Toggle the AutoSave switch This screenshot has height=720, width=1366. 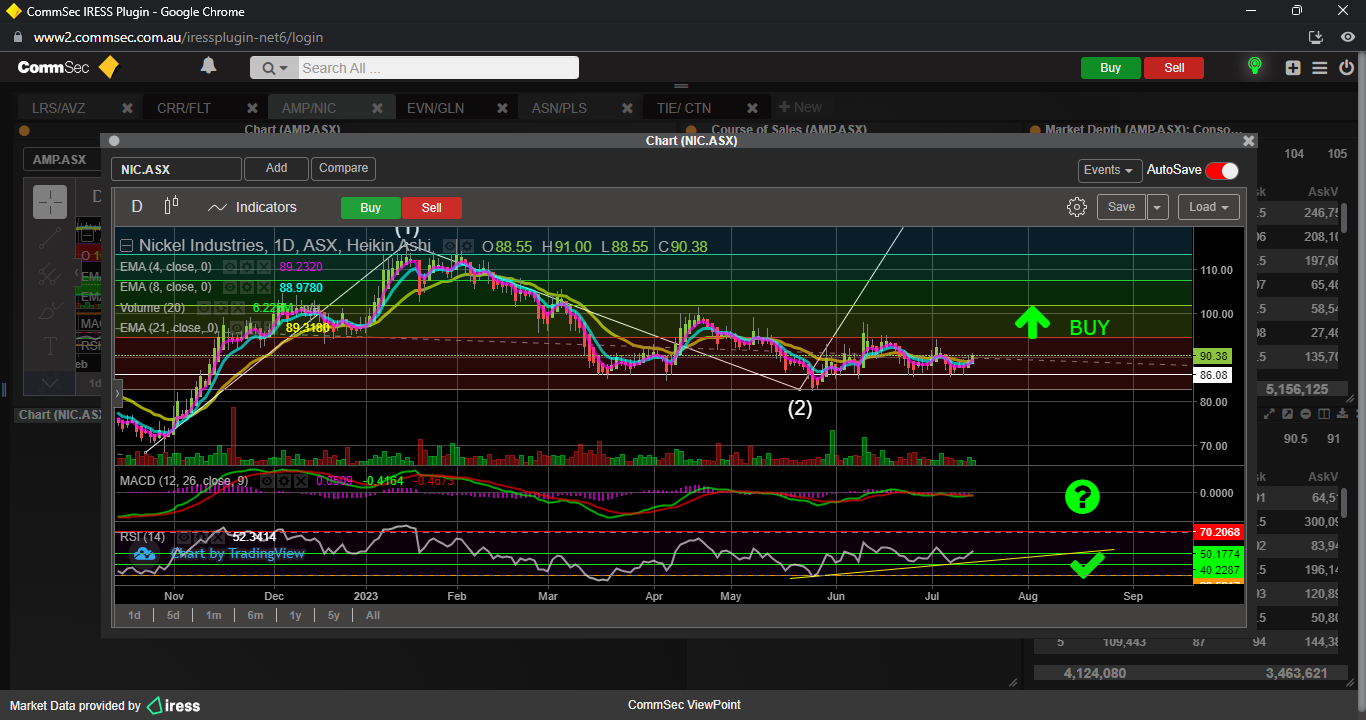tap(1222, 170)
